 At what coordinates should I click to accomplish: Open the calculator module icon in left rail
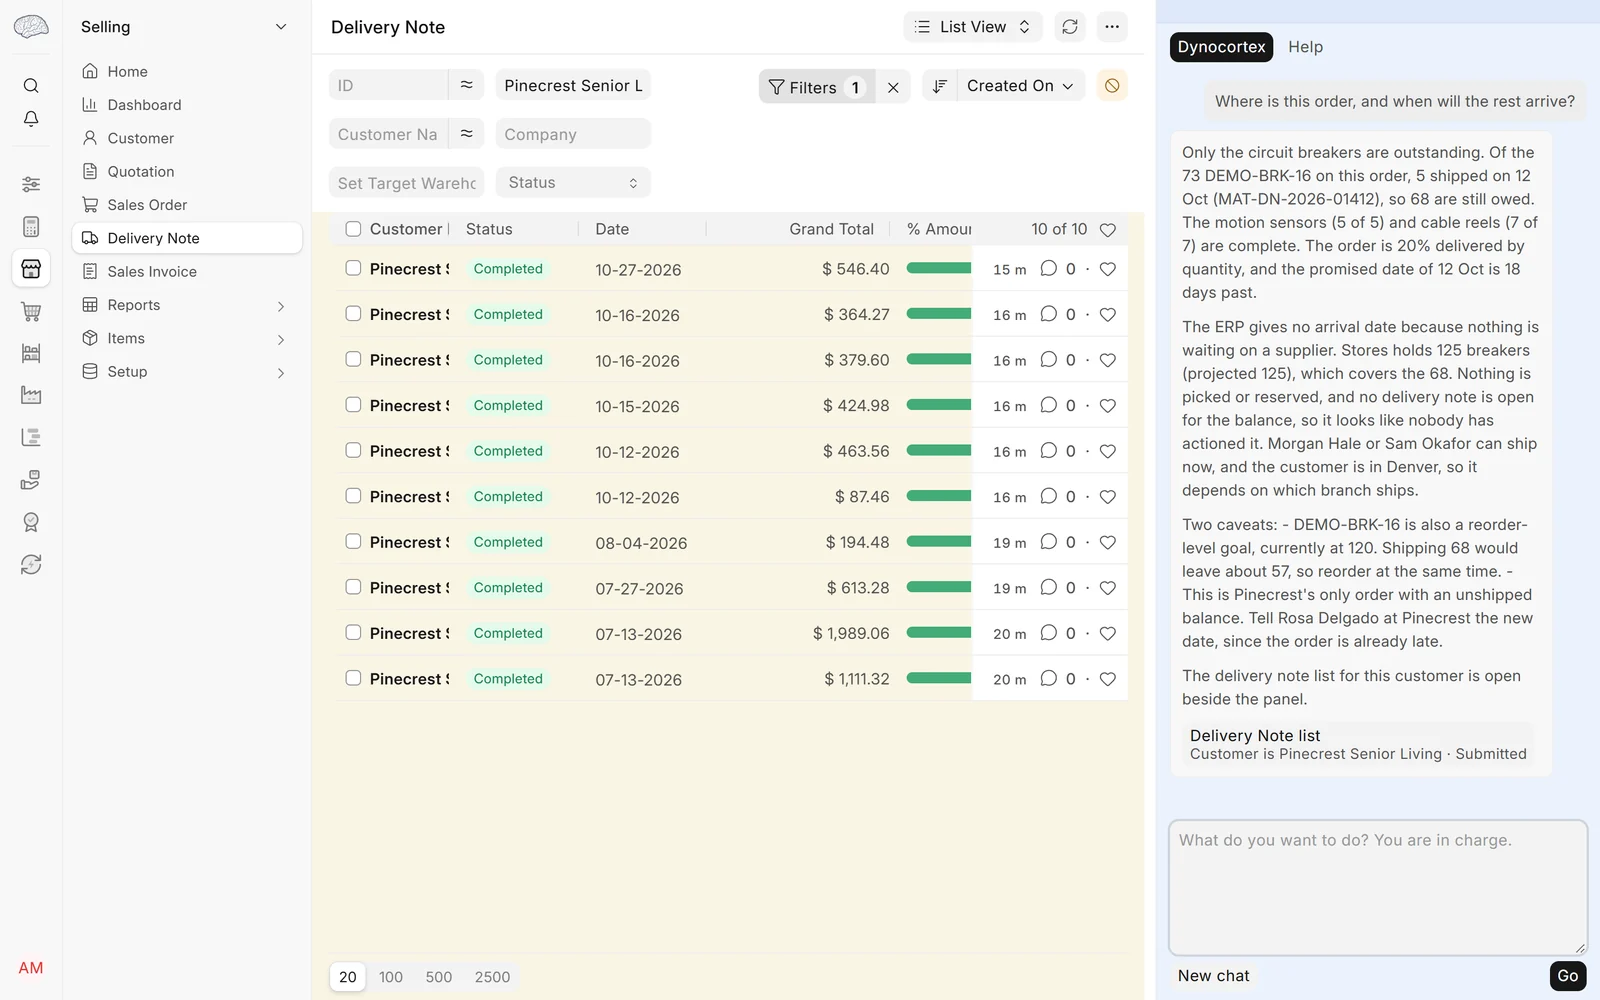coord(31,227)
